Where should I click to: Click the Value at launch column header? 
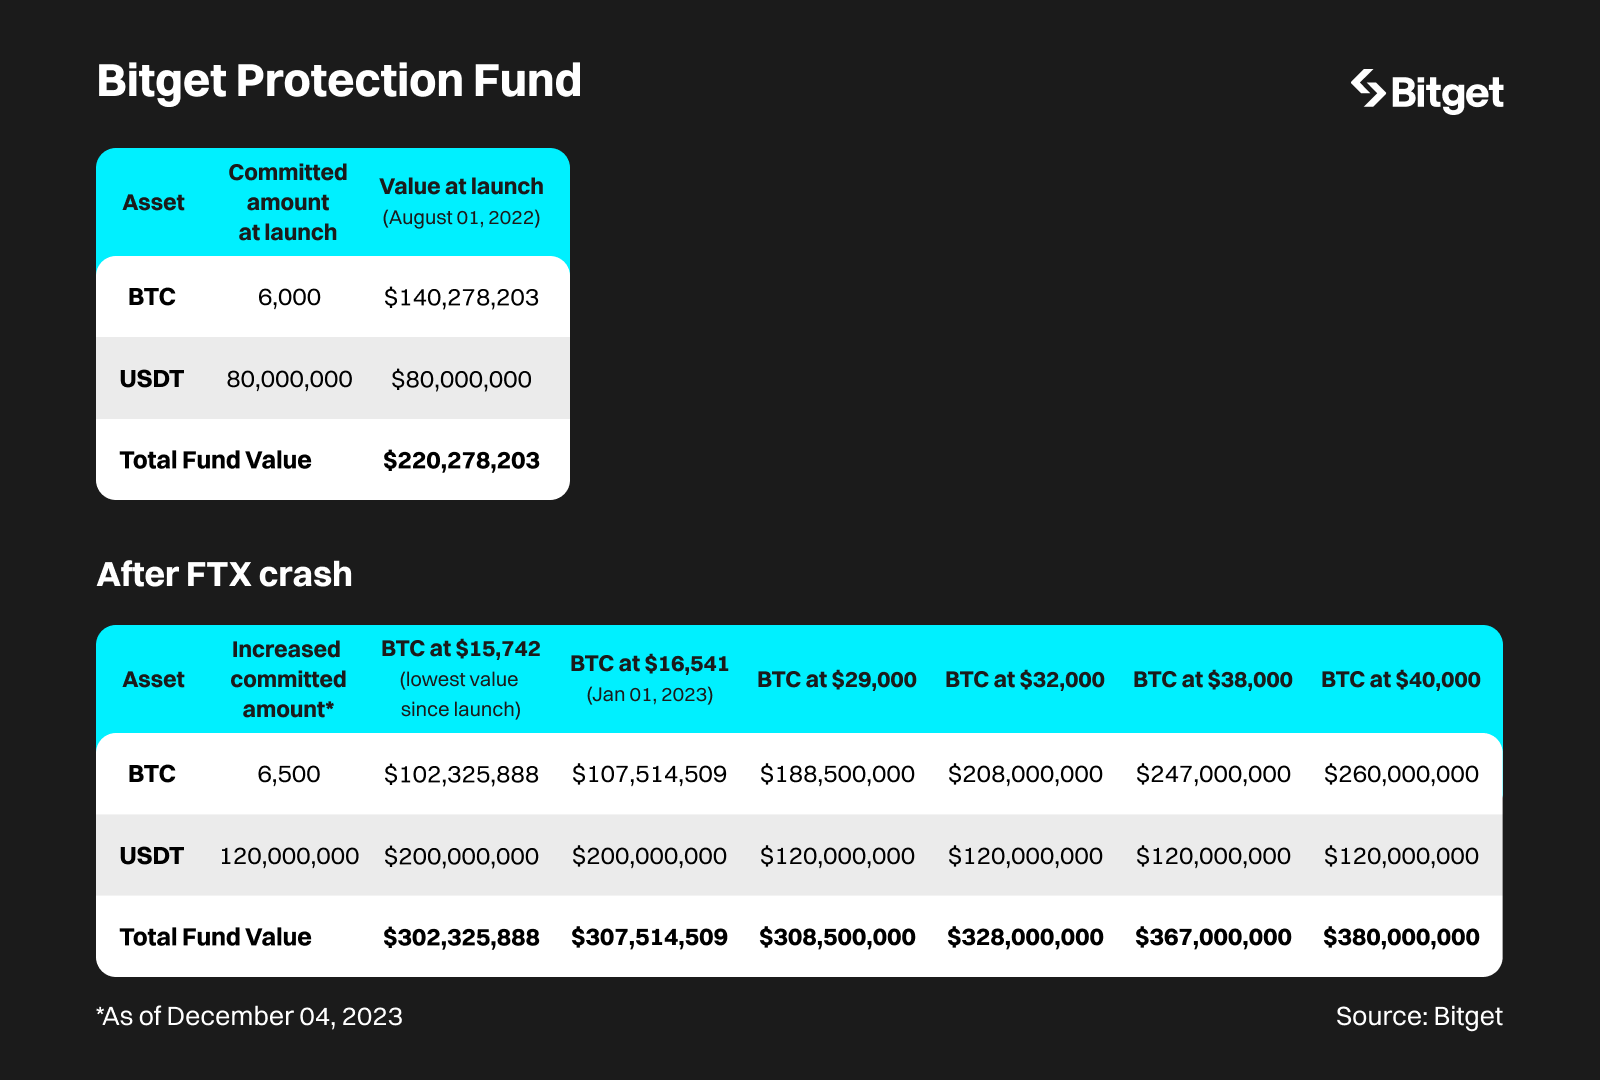point(461,201)
